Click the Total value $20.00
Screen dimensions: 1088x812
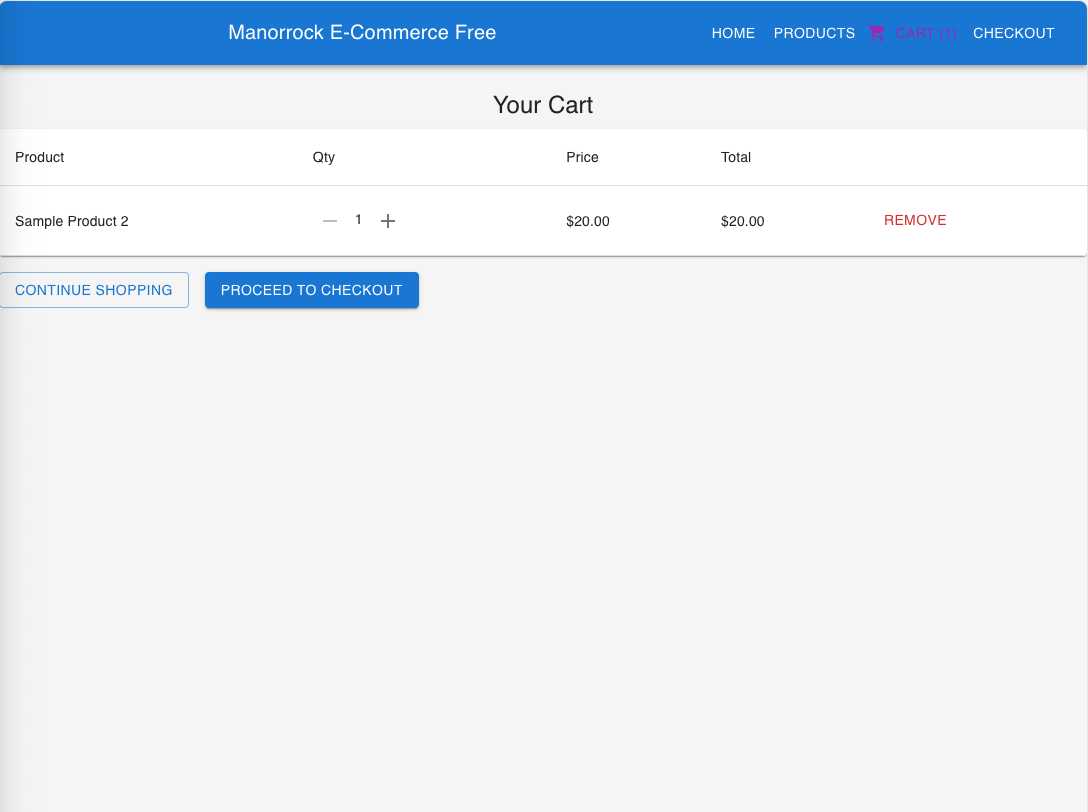(x=742, y=221)
